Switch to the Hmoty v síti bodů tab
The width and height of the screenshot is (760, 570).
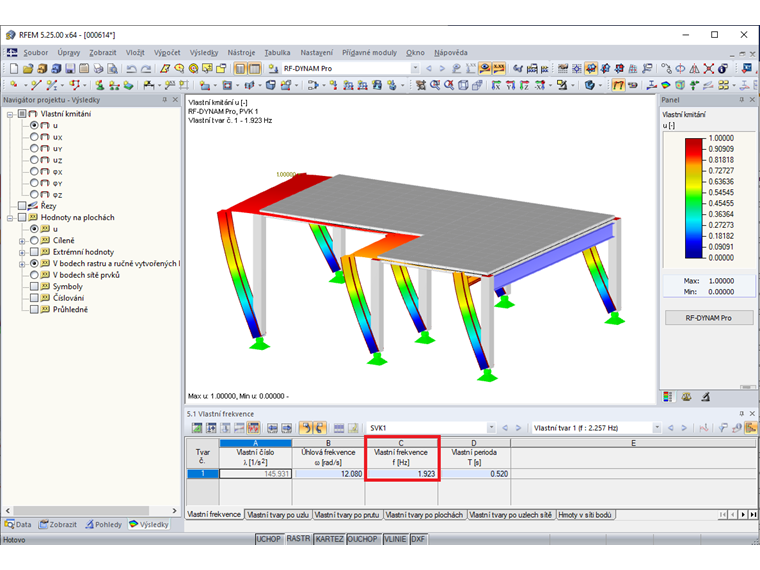pyautogui.click(x=585, y=515)
